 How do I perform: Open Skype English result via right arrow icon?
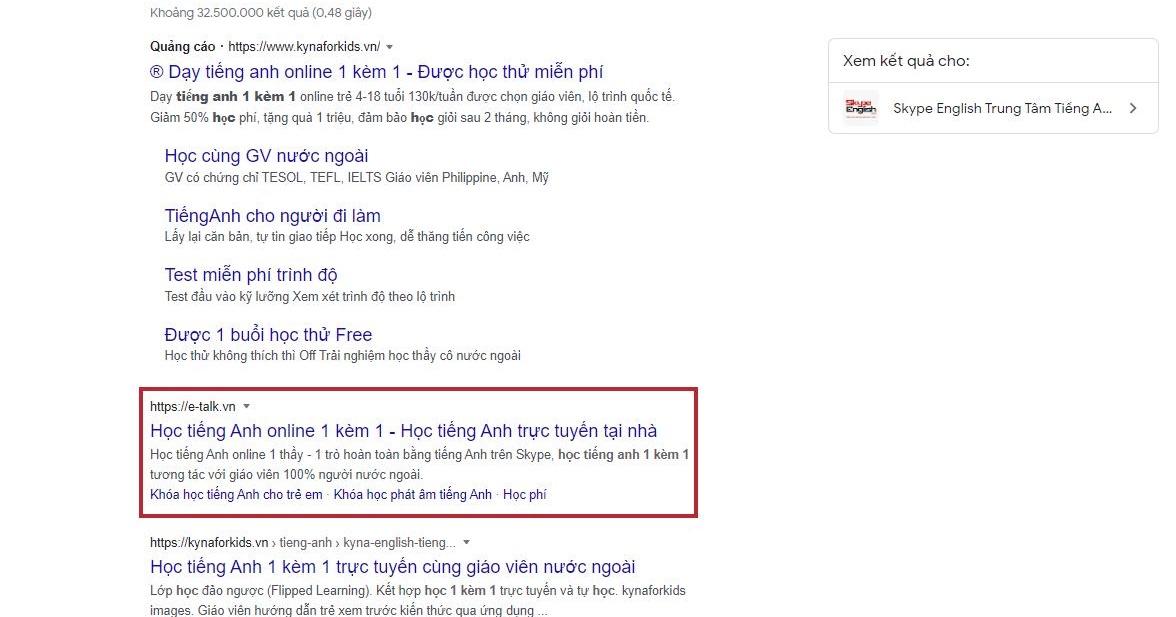click(x=1133, y=108)
